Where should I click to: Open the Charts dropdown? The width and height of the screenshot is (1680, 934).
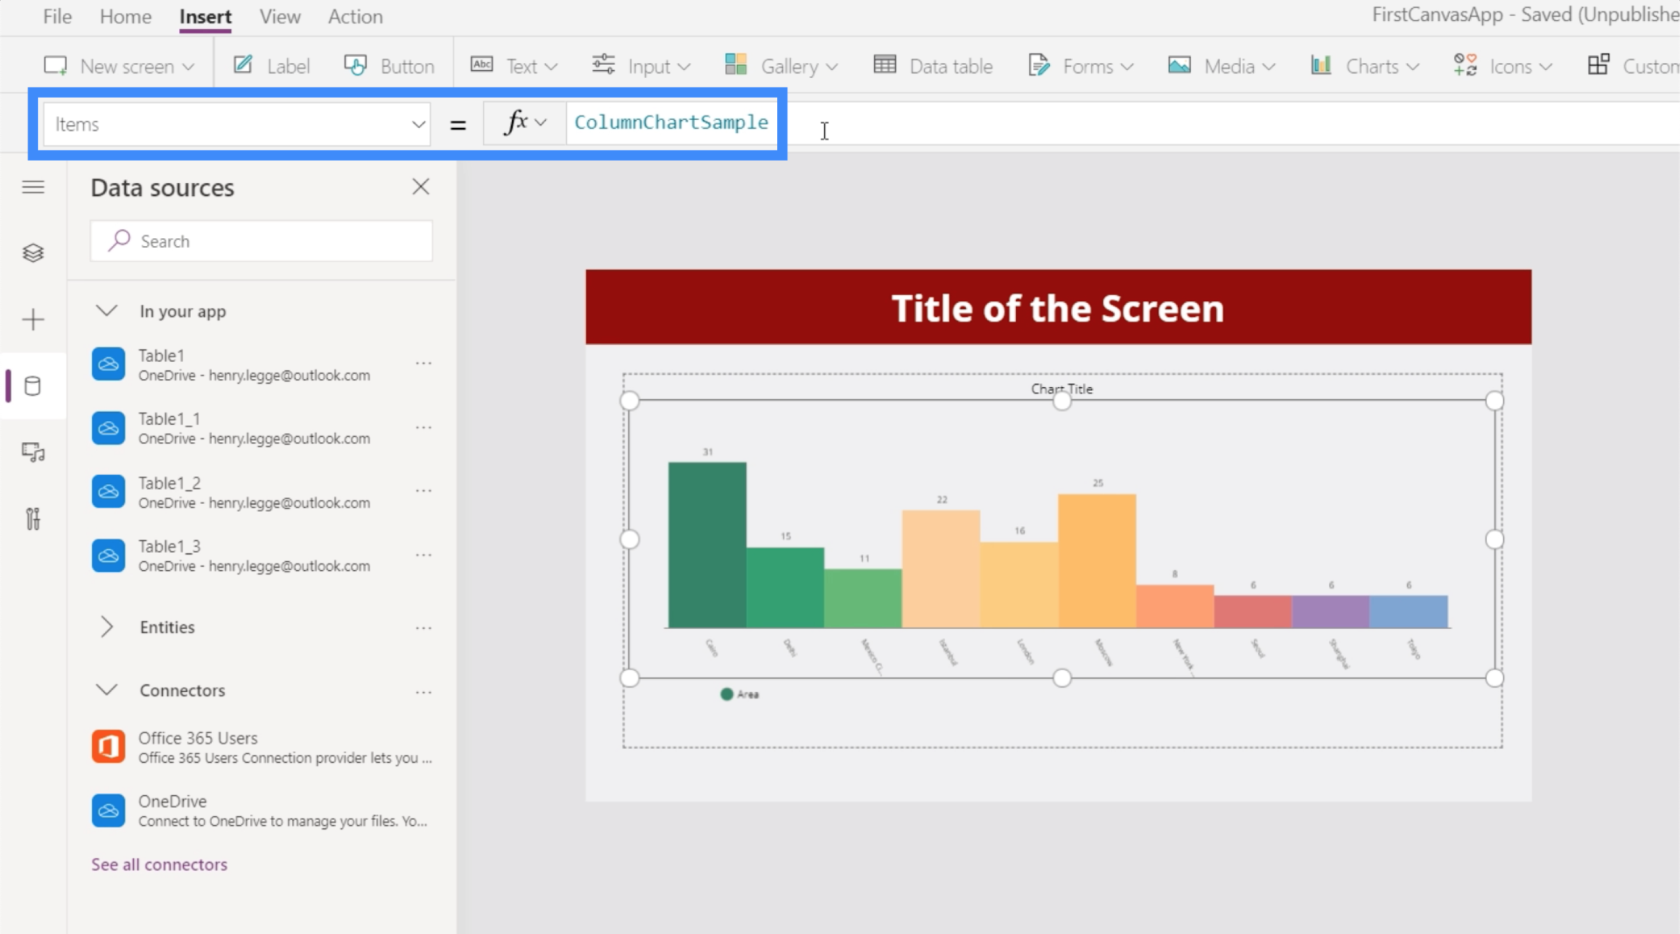[1365, 66]
